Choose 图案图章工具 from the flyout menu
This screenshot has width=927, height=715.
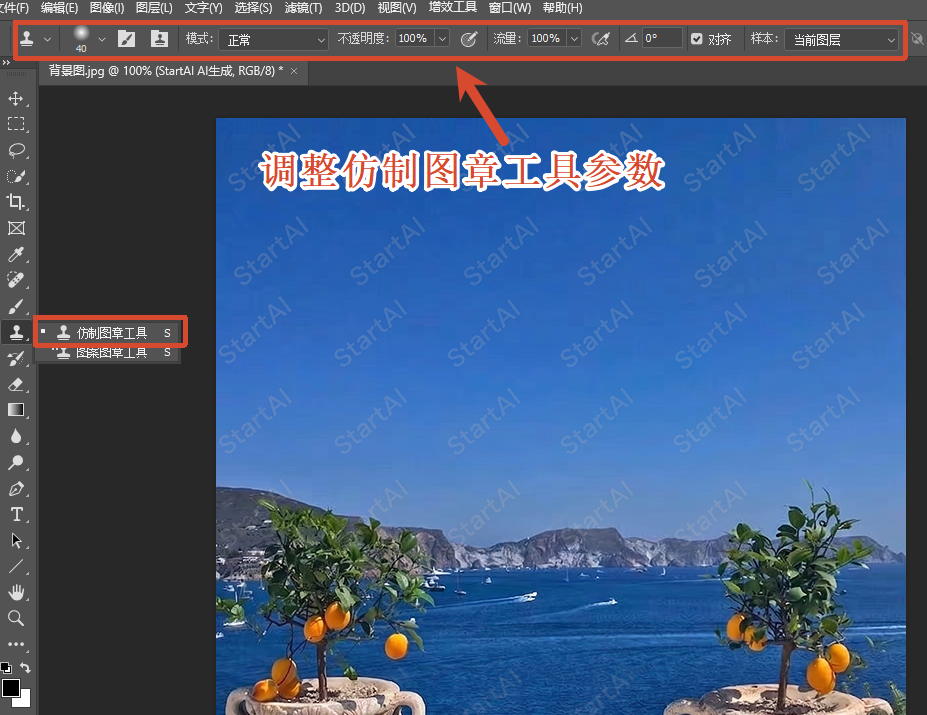[x=110, y=352]
